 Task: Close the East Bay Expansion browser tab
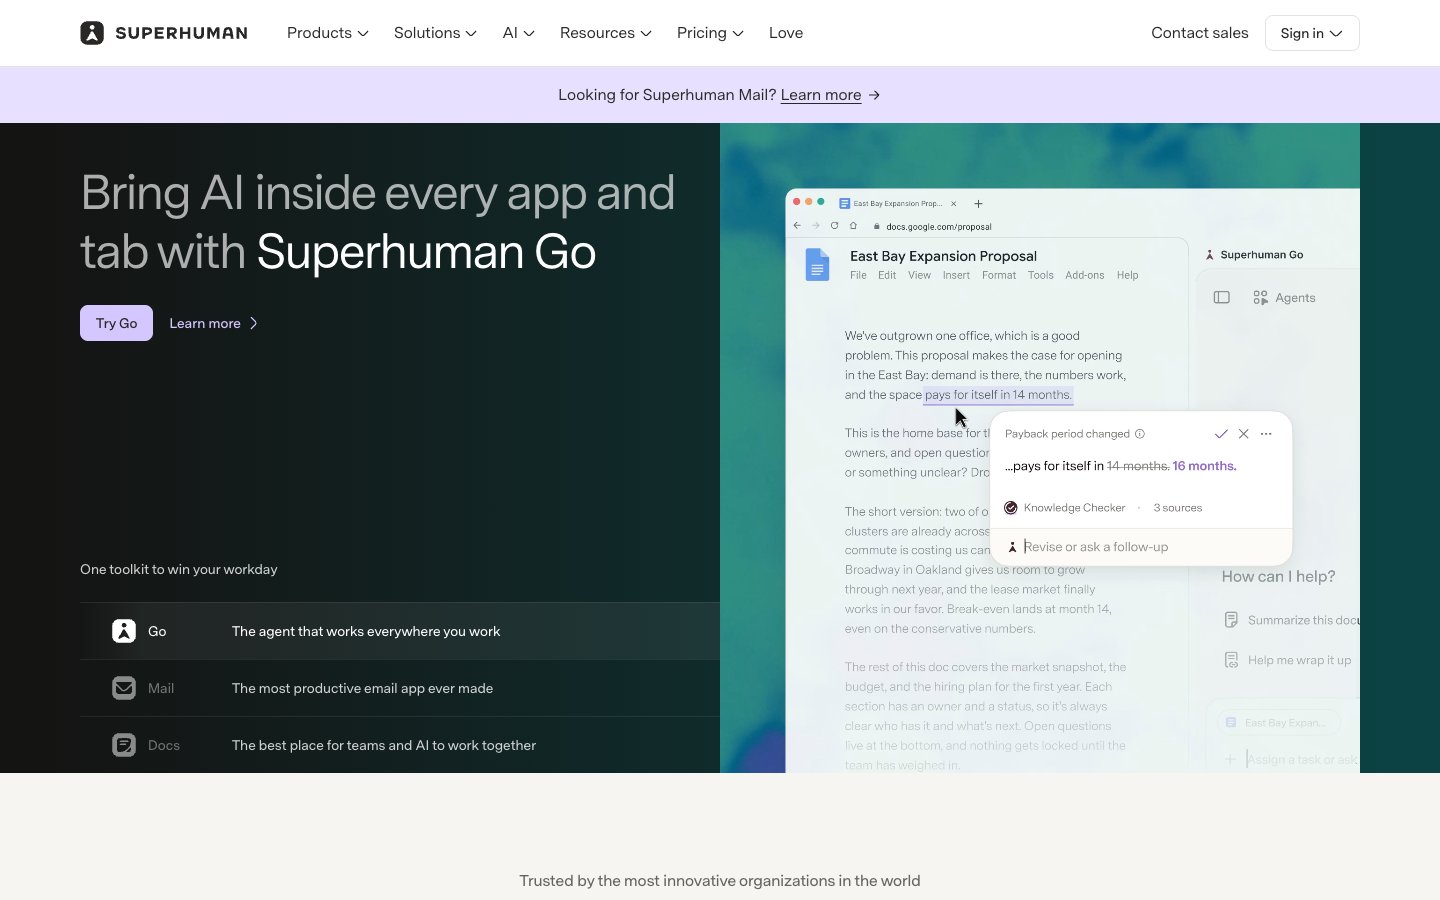coord(953,203)
